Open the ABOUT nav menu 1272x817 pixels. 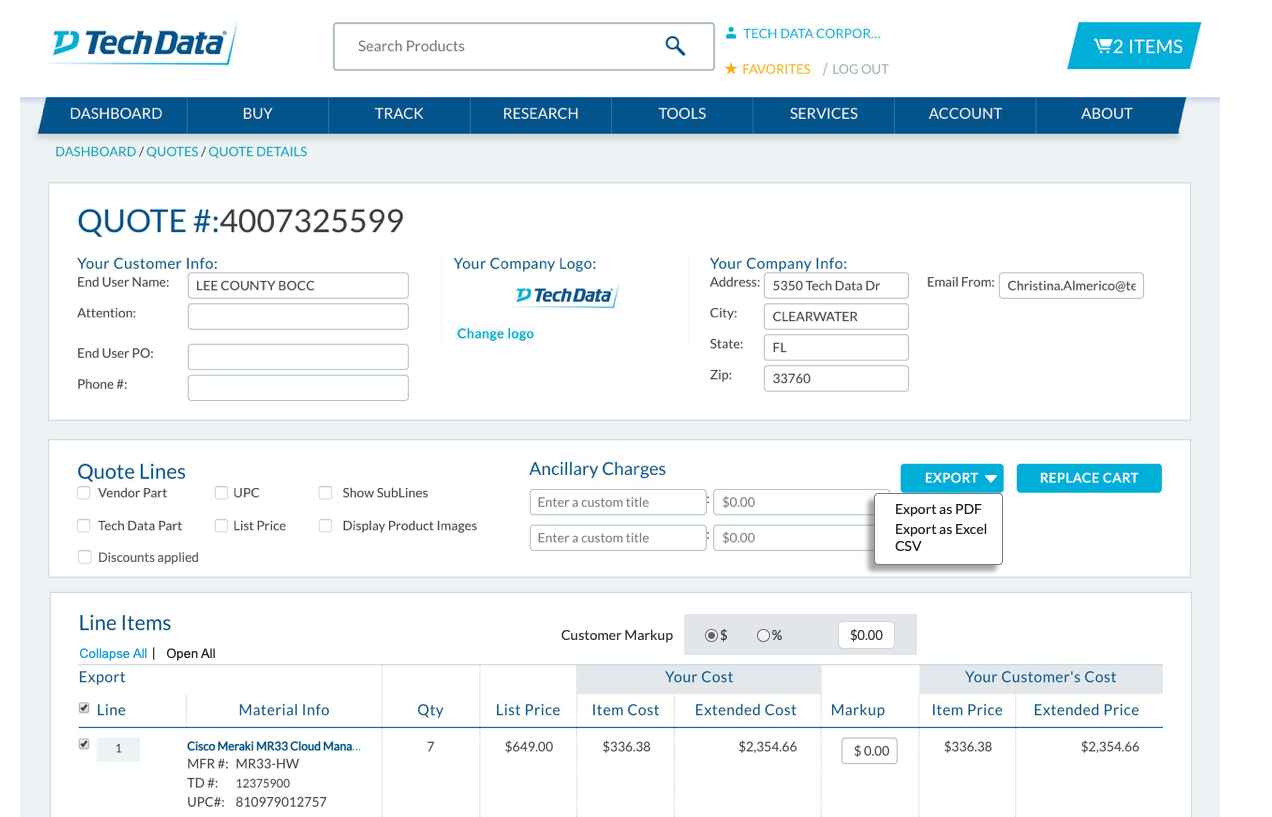1106,114
